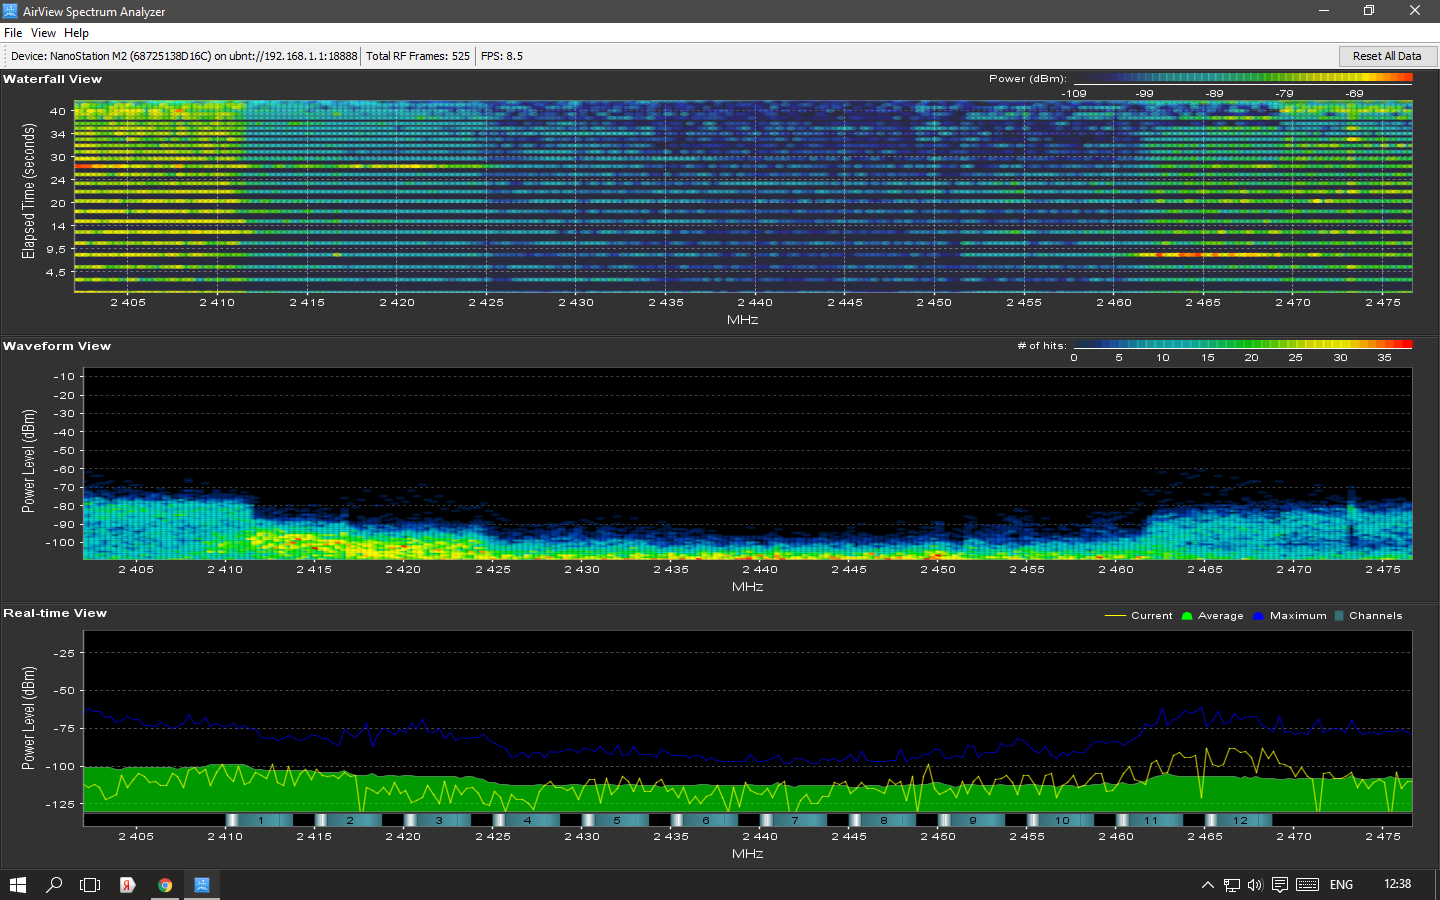This screenshot has height=900, width=1440.
Task: Expand the hidden system tray icons chevron
Action: [x=1207, y=885]
